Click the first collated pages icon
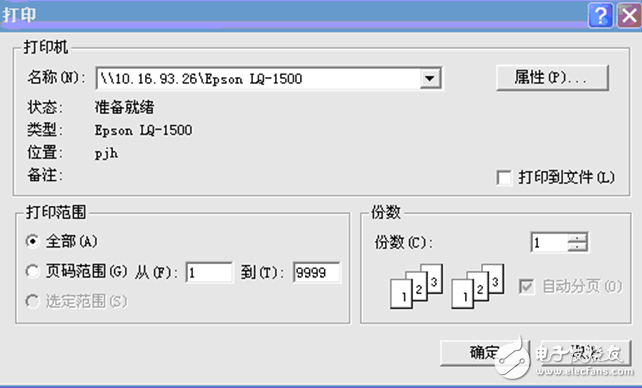Viewport: 642px width, 388px height. 416,286
